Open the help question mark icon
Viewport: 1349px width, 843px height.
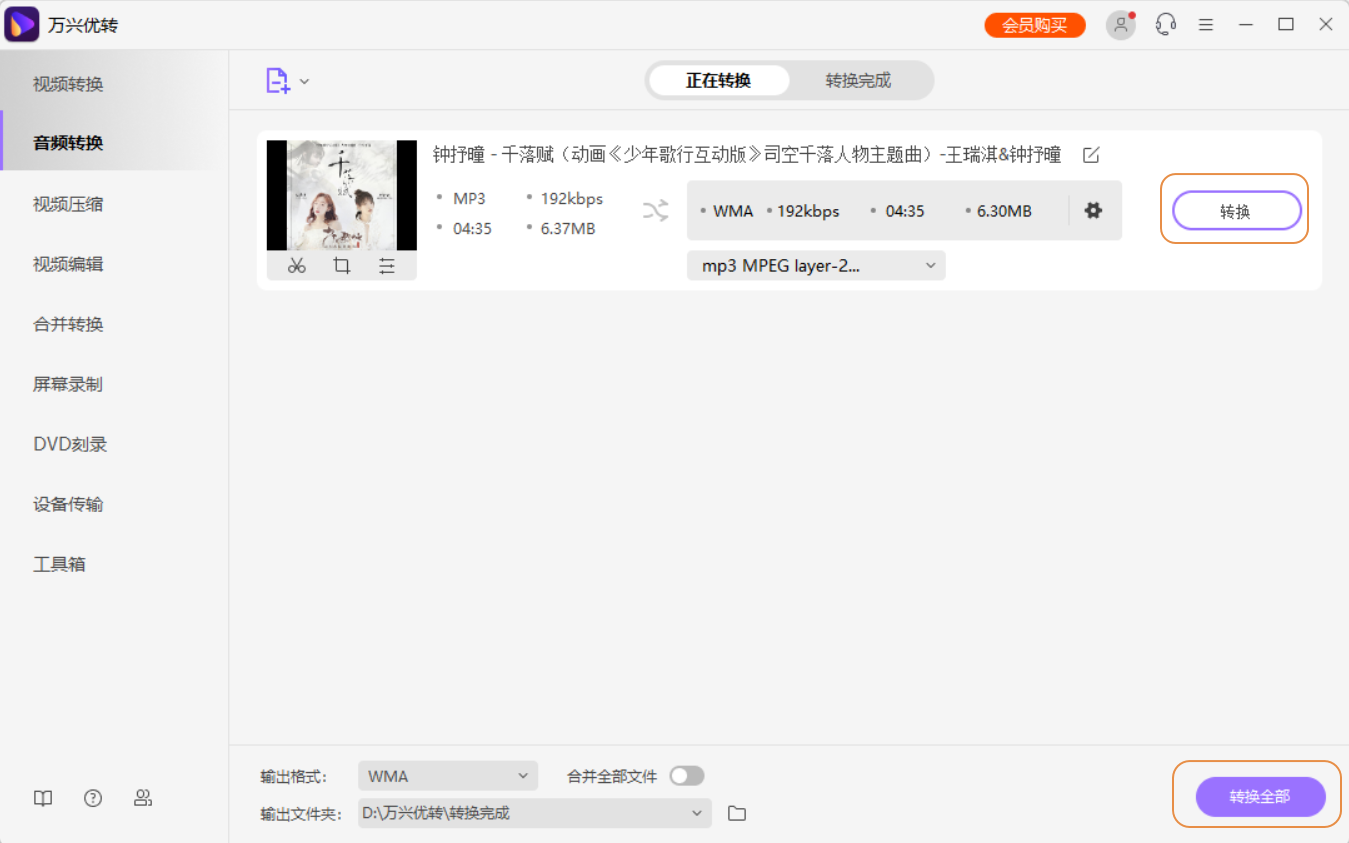pyautogui.click(x=93, y=798)
